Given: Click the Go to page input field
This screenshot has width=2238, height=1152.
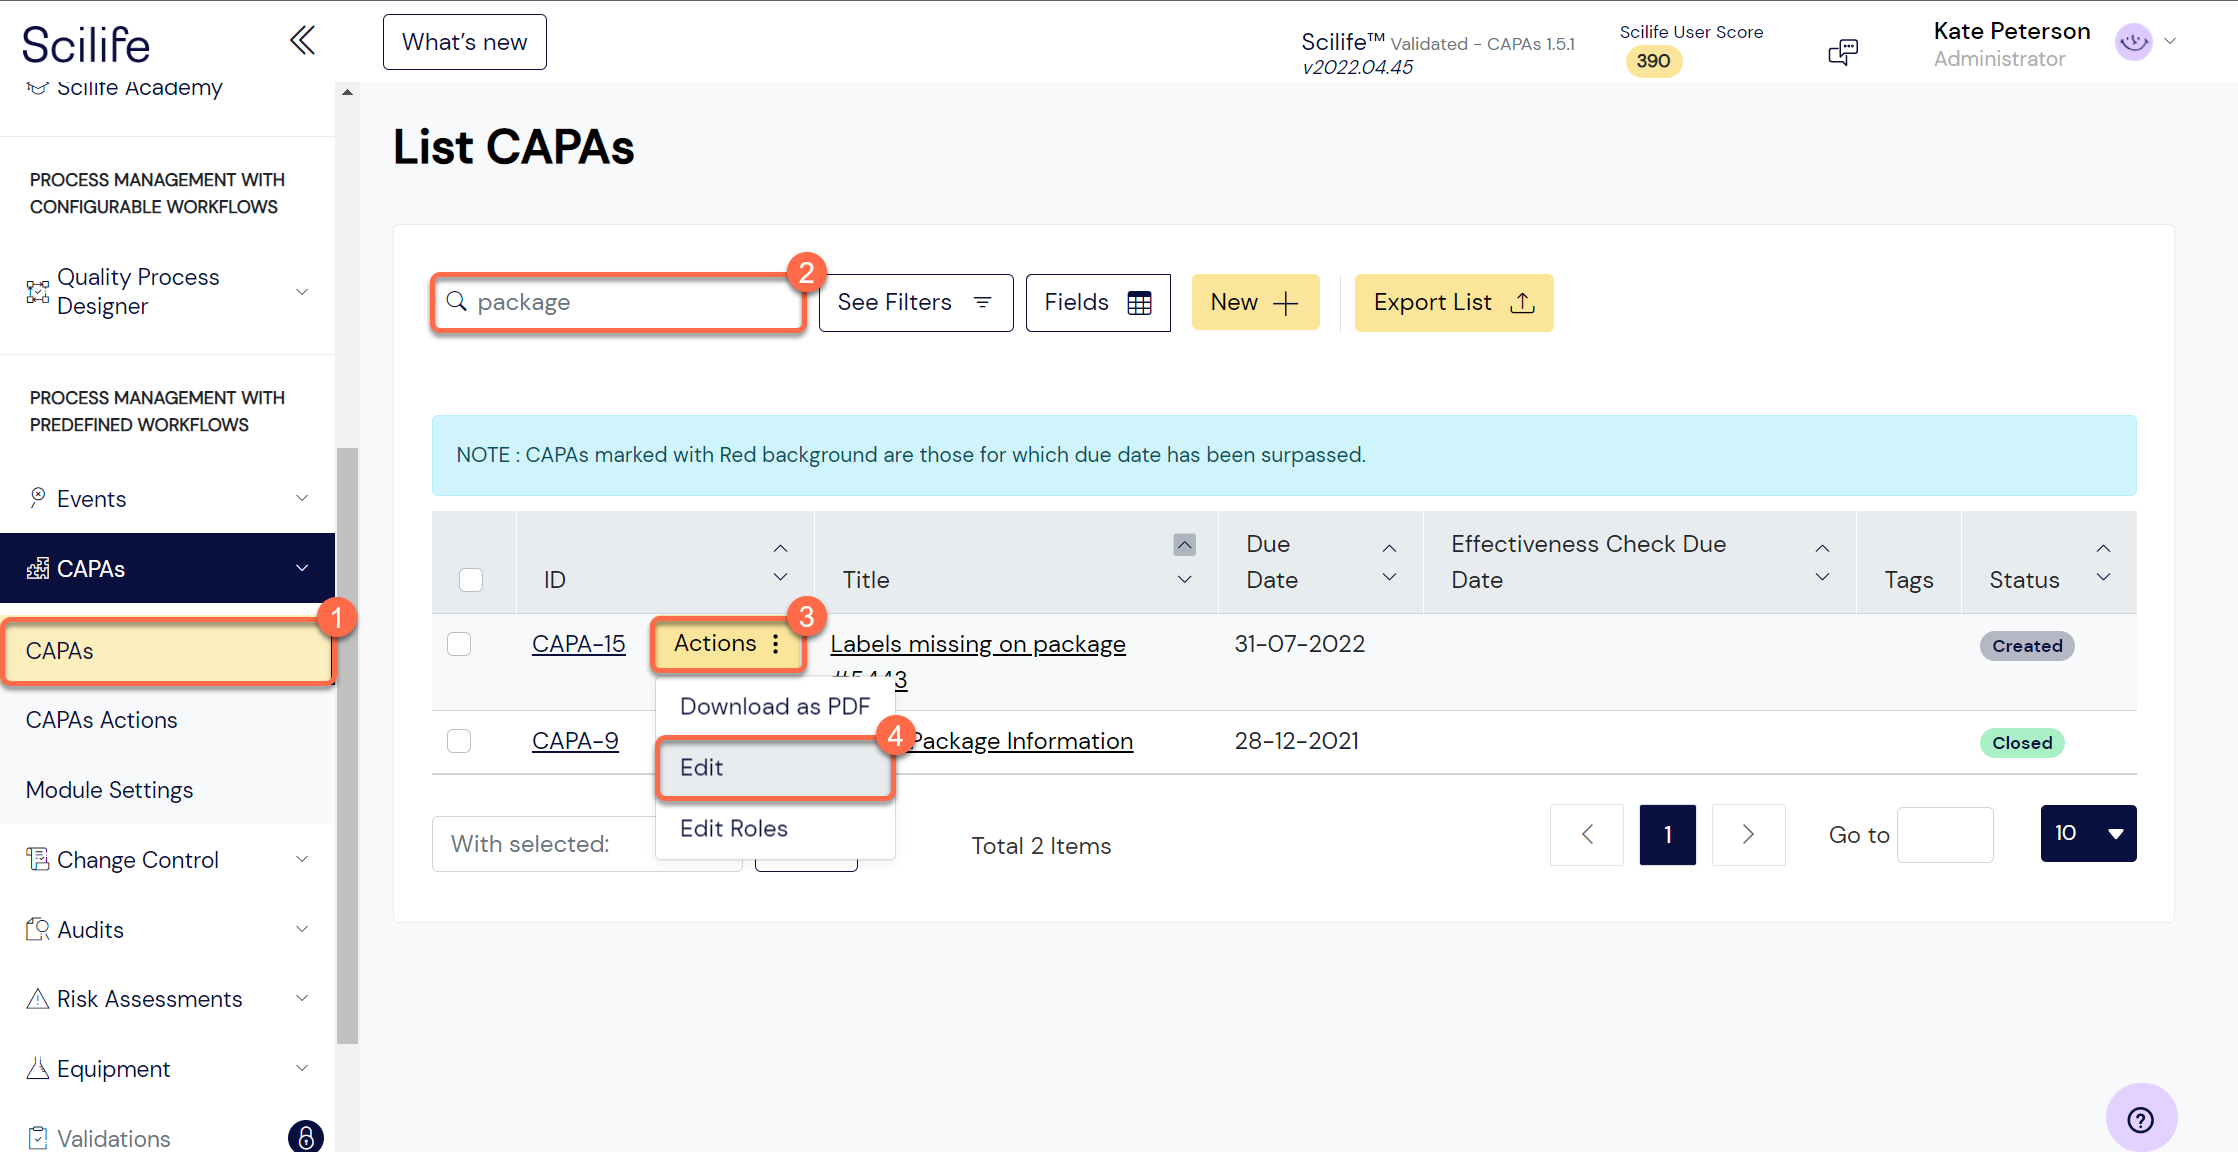Looking at the screenshot, I should (1944, 835).
